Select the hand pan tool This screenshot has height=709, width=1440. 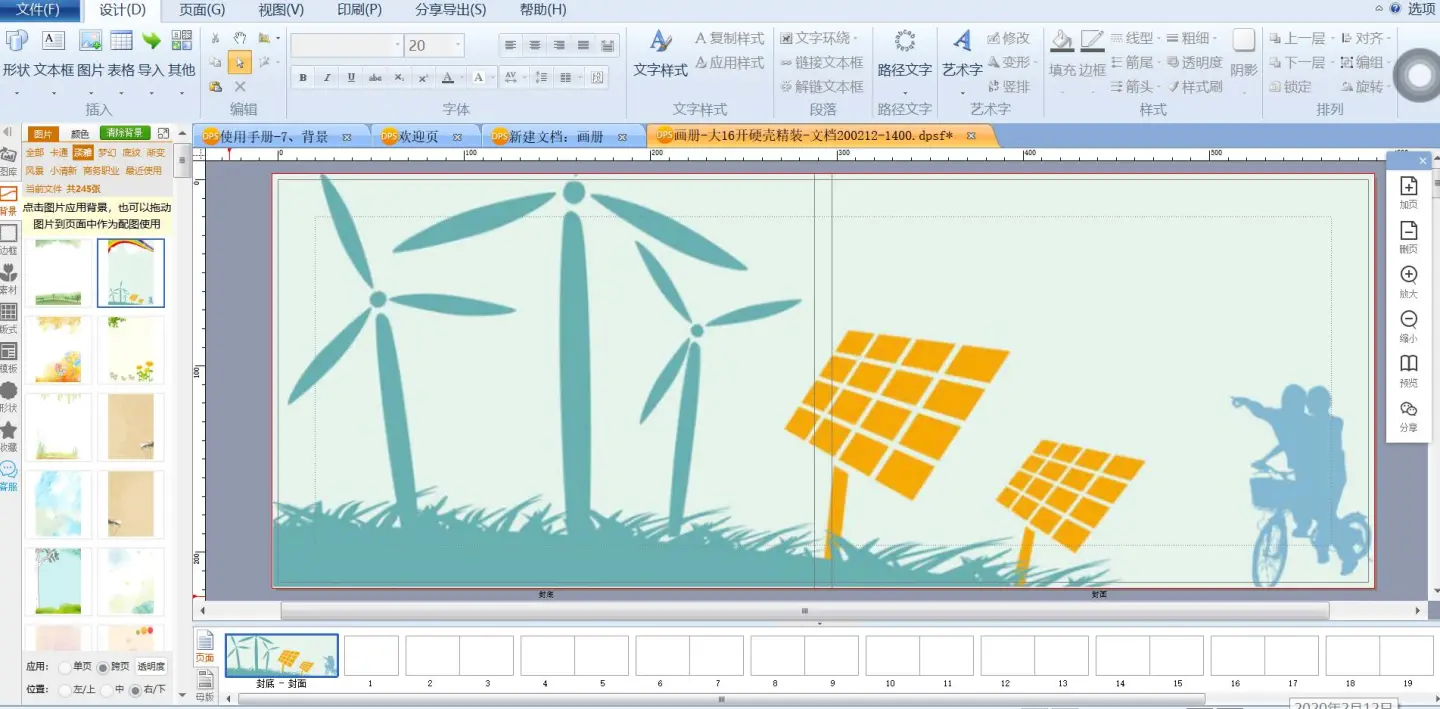240,38
